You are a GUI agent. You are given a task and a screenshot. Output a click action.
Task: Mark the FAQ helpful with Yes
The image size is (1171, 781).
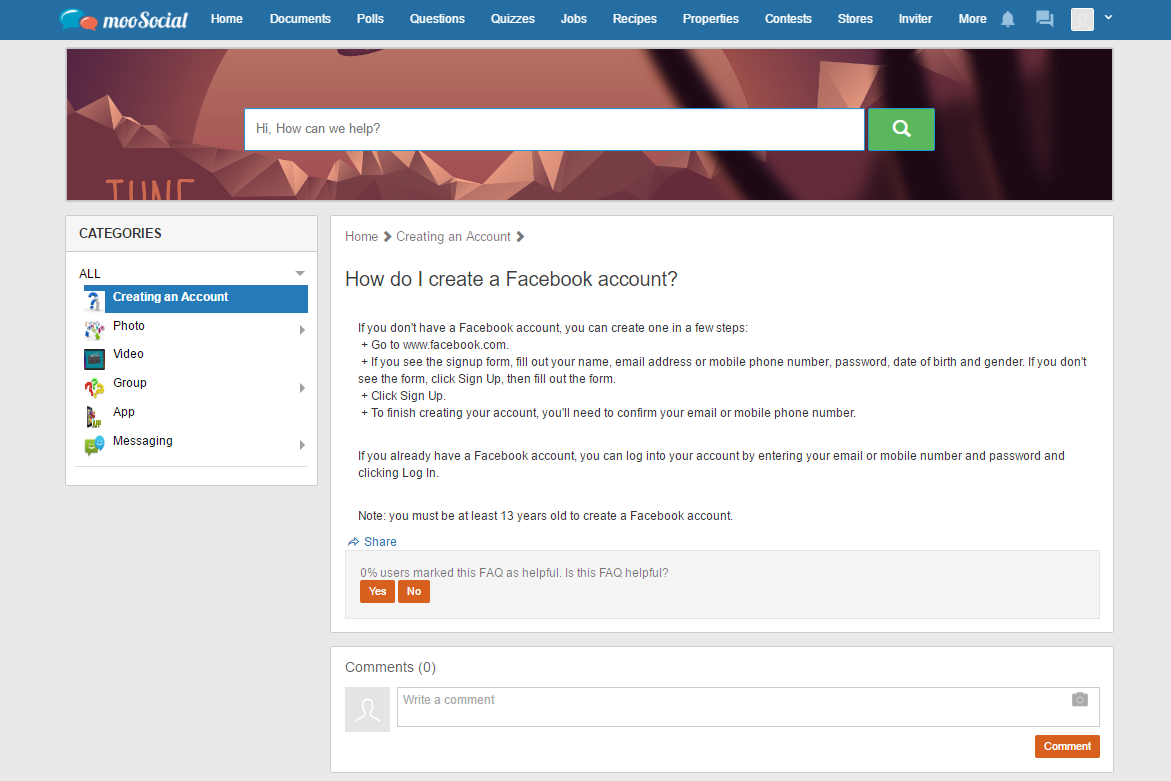click(377, 591)
